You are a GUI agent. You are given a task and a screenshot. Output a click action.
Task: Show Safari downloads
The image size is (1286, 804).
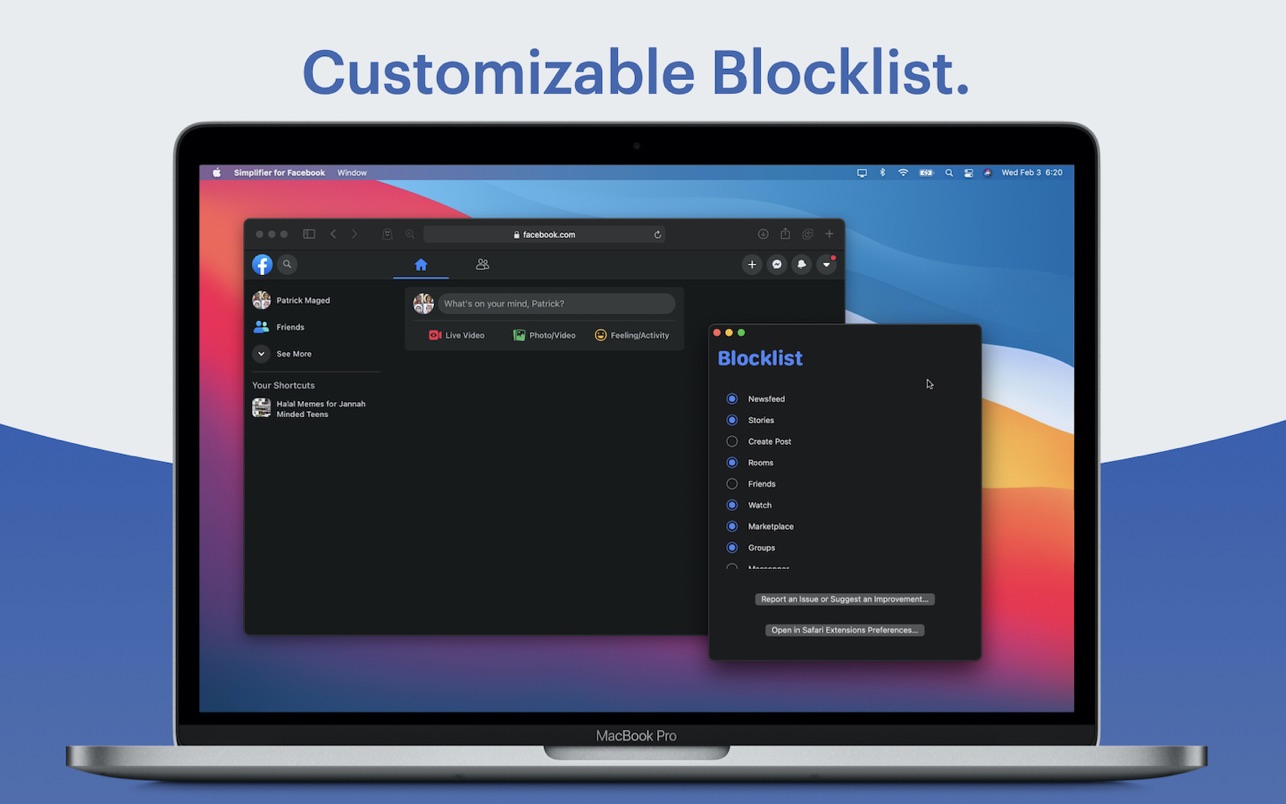tap(763, 234)
